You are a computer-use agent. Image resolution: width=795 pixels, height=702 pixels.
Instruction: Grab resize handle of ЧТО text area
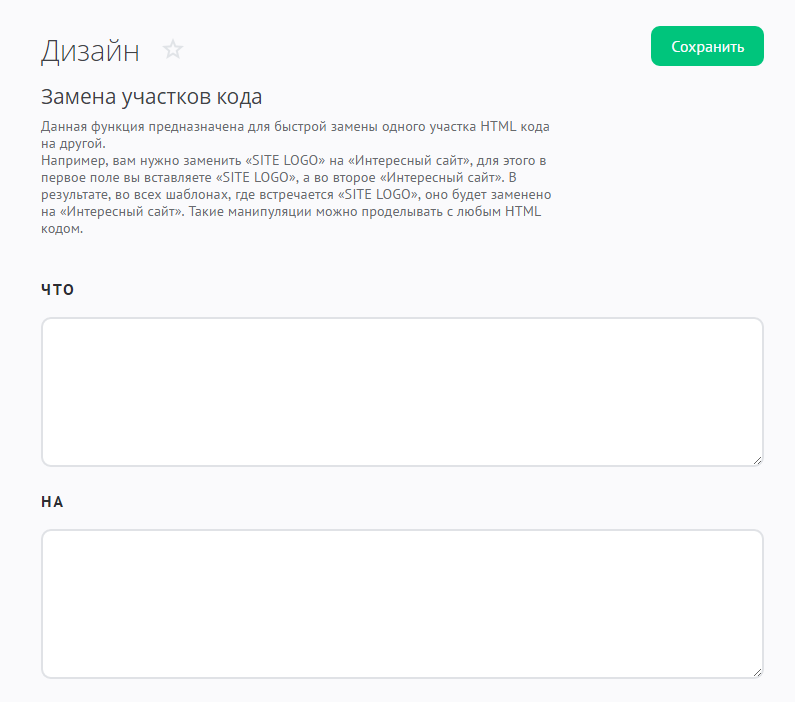756,459
